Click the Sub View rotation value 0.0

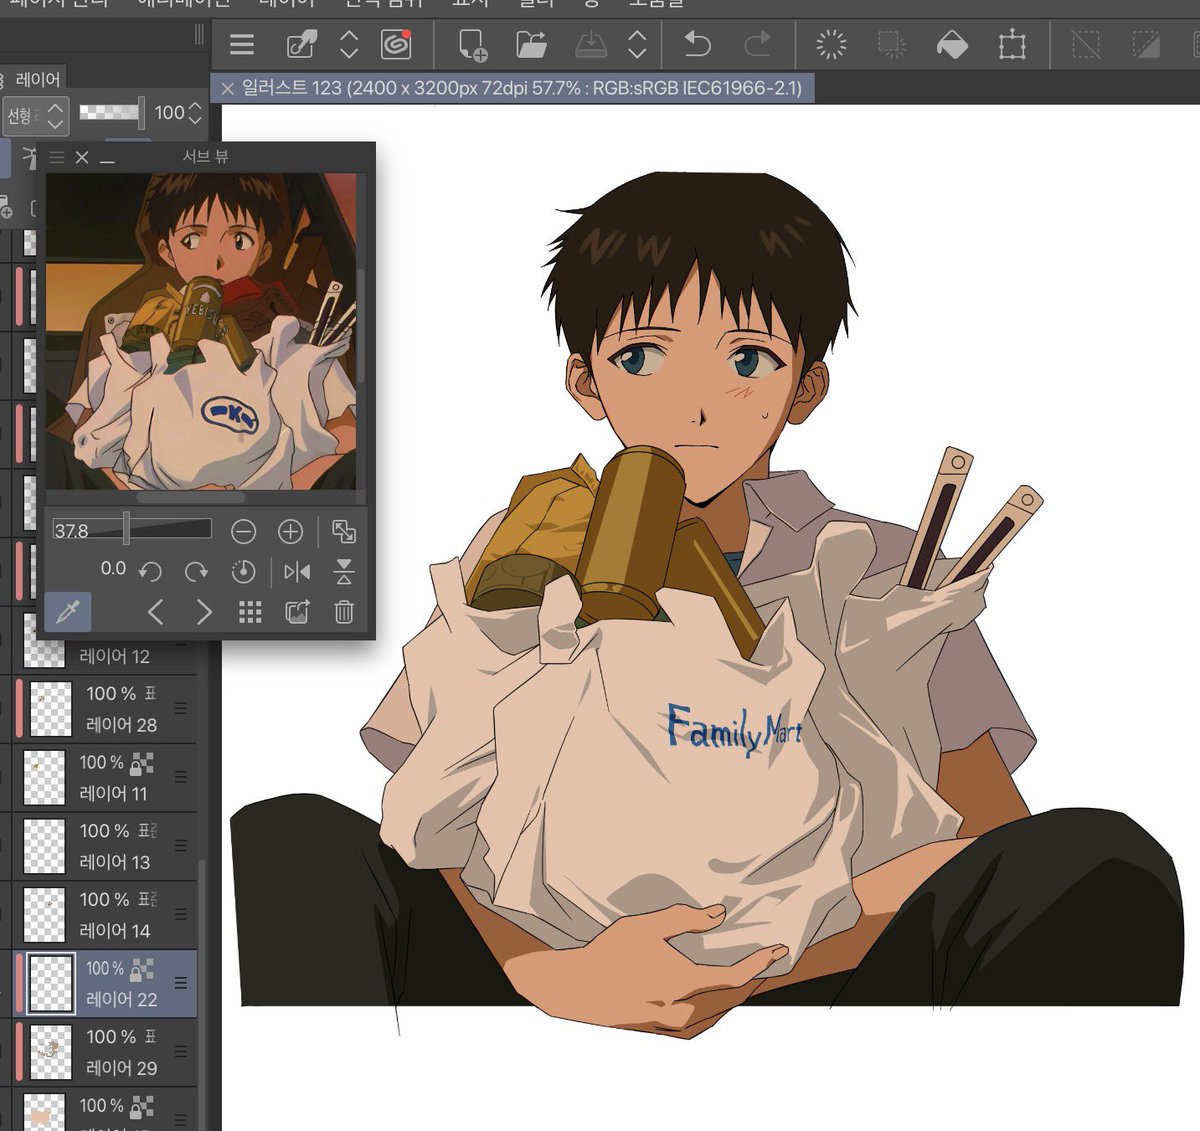coord(113,569)
